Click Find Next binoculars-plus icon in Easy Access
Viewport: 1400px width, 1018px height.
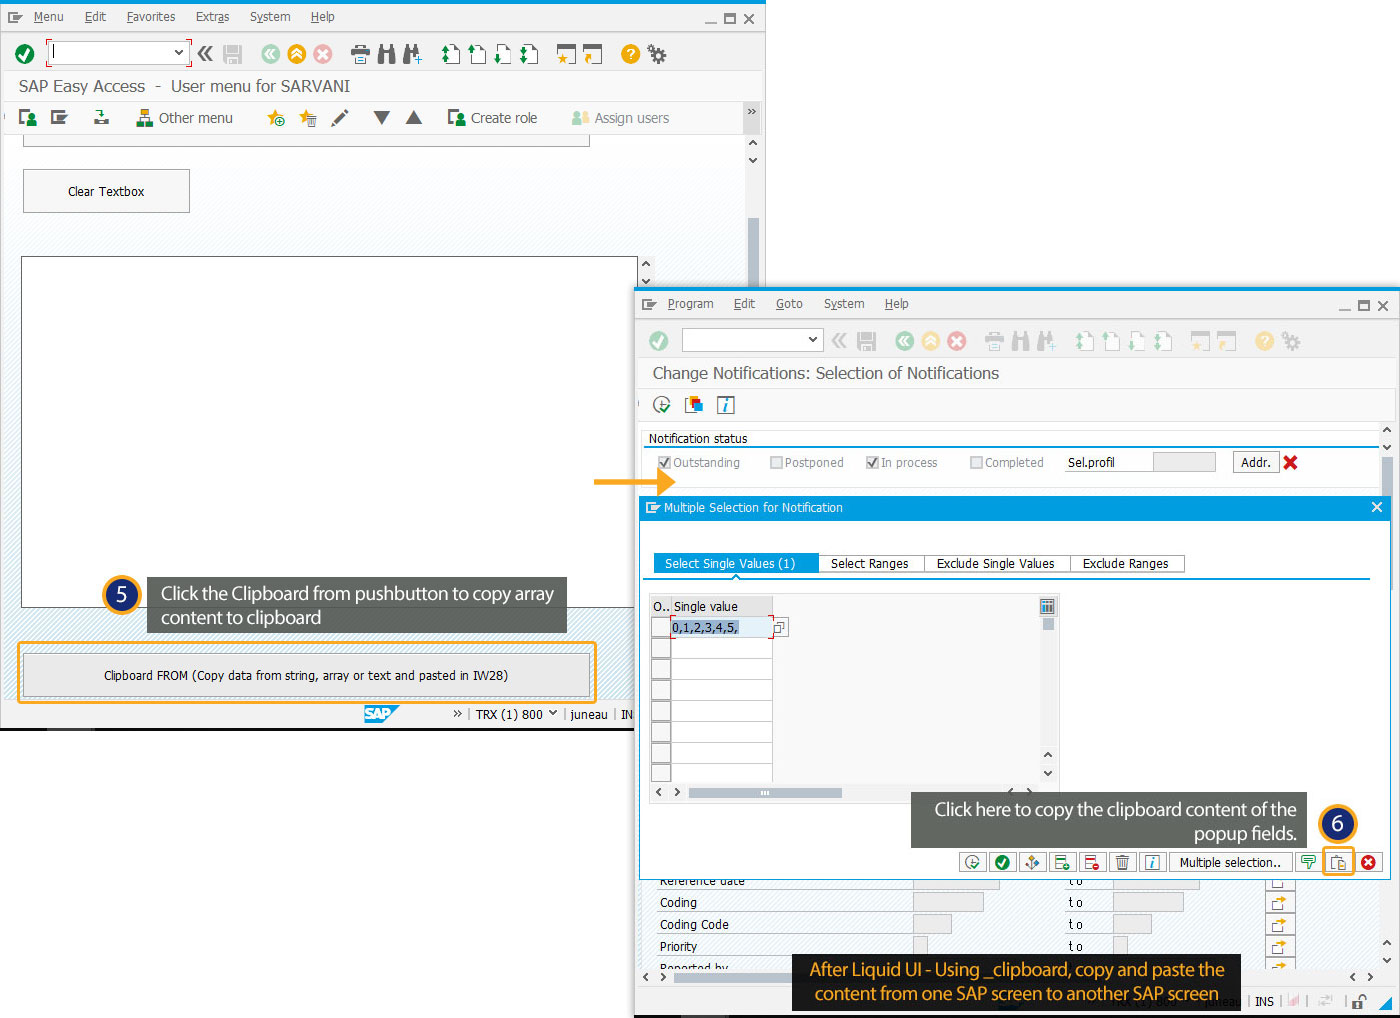click(412, 54)
